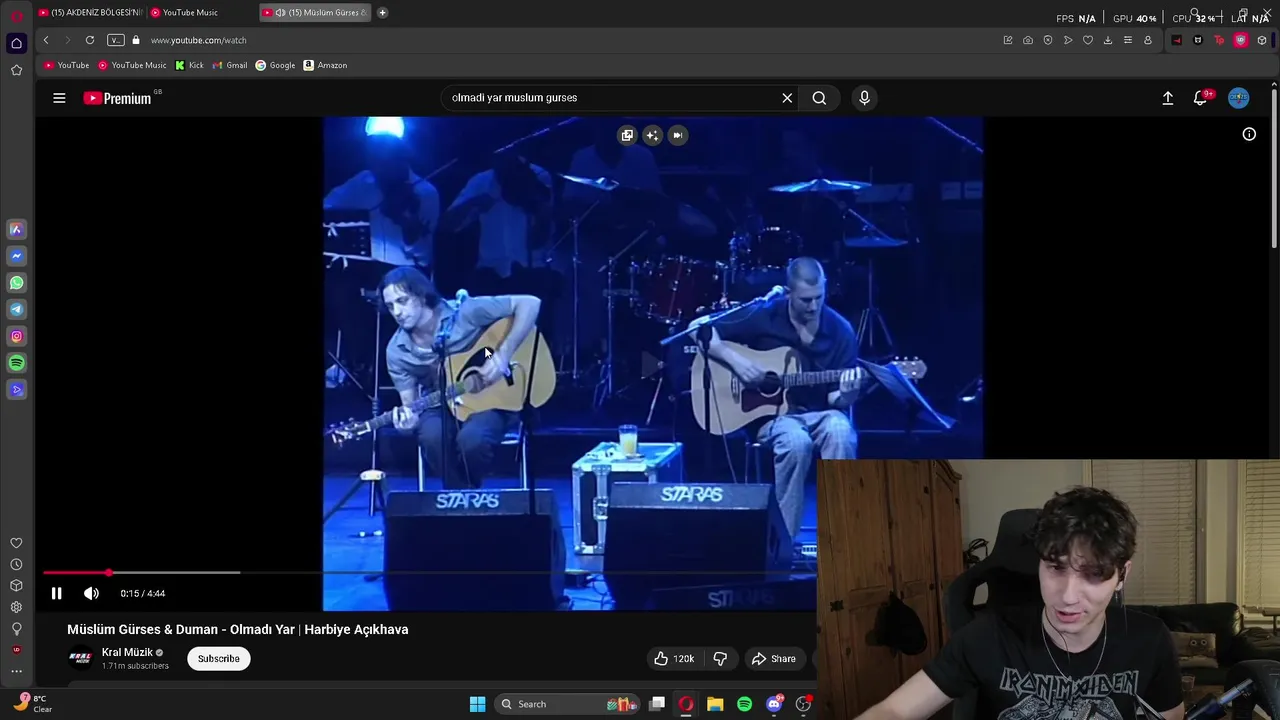The height and width of the screenshot is (720, 1280).
Task: Open Spotify from Windows taskbar
Action: (x=745, y=704)
